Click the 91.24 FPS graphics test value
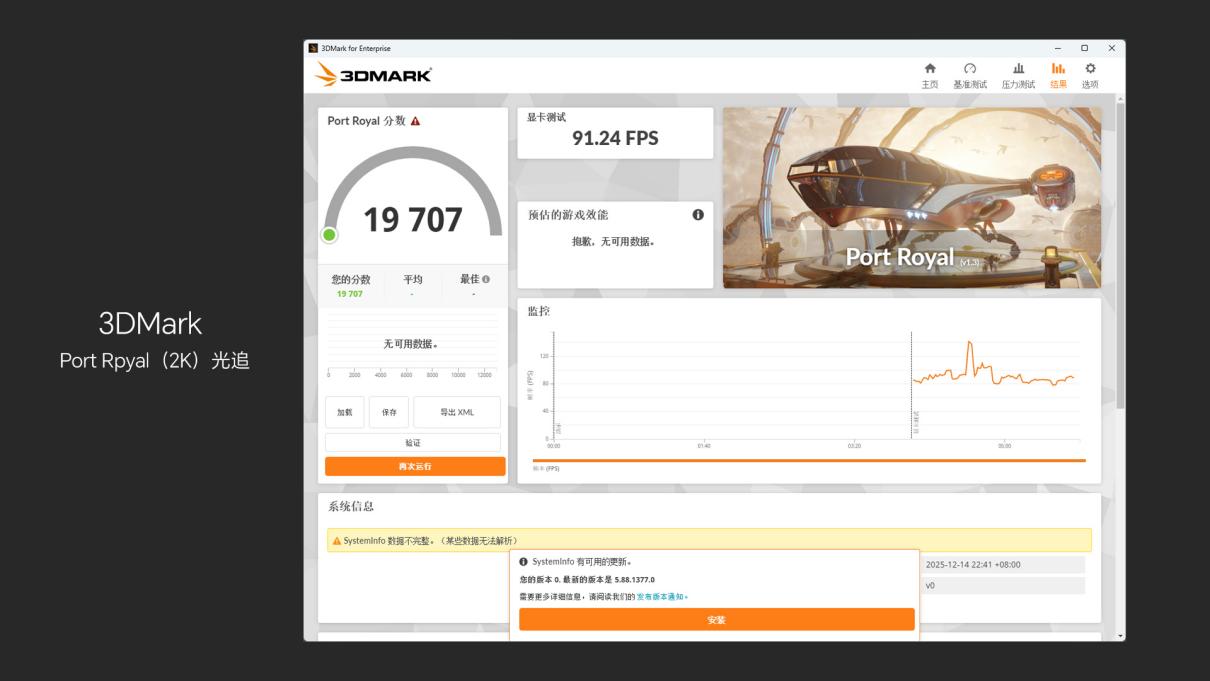The height and width of the screenshot is (681, 1210). [x=615, y=139]
